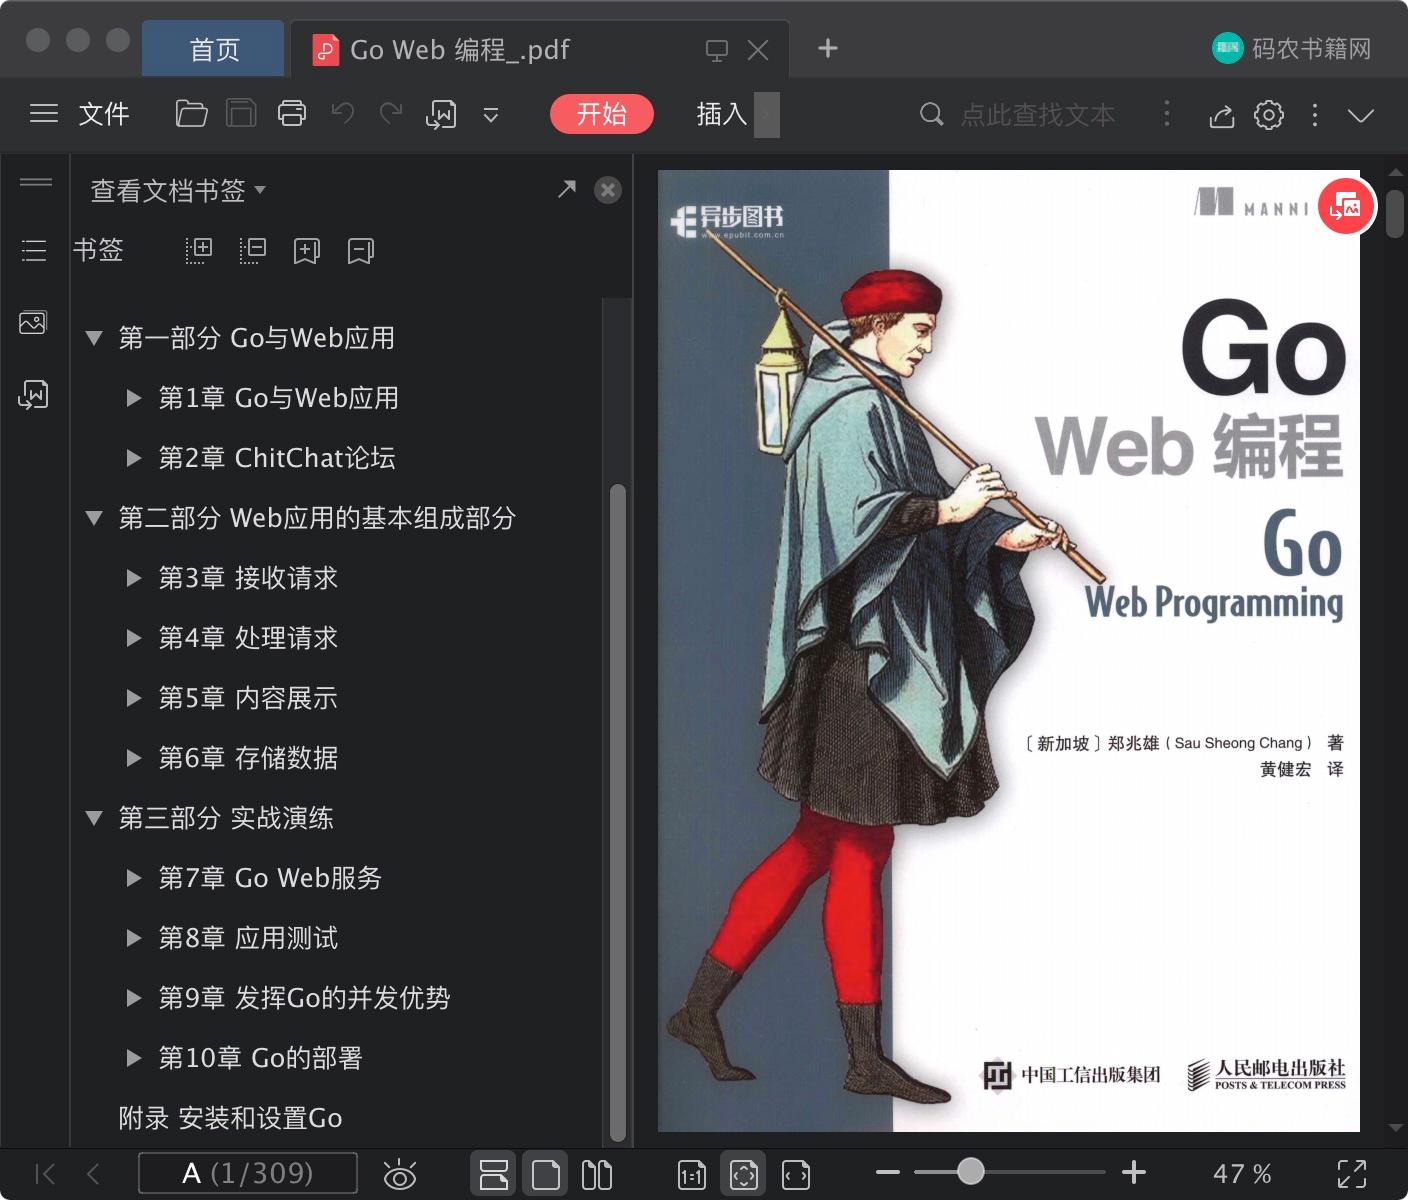This screenshot has width=1408, height=1200.
Task: Toggle fit page zoom mode
Action: coord(744,1174)
